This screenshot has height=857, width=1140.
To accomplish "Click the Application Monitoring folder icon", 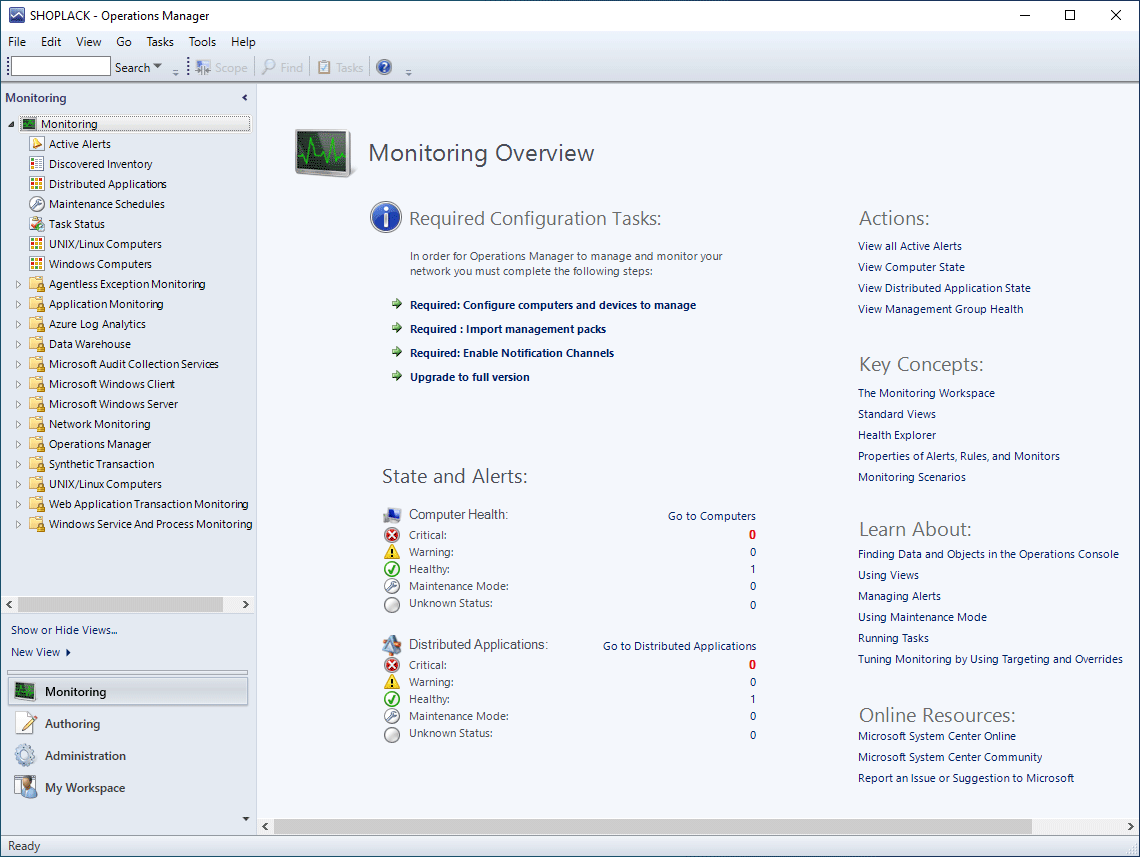I will pos(36,304).
